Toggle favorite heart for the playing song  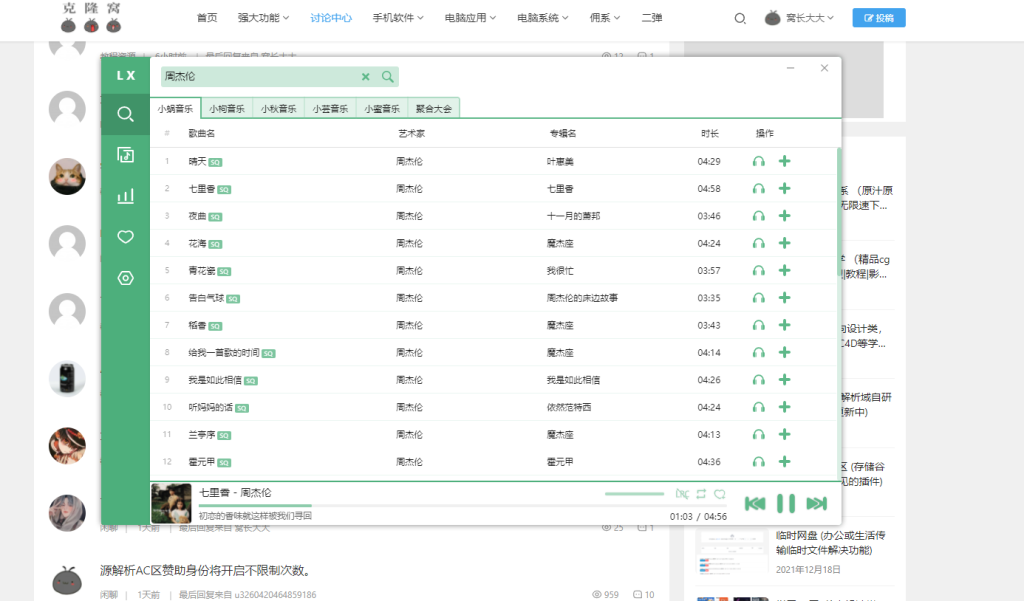720,494
